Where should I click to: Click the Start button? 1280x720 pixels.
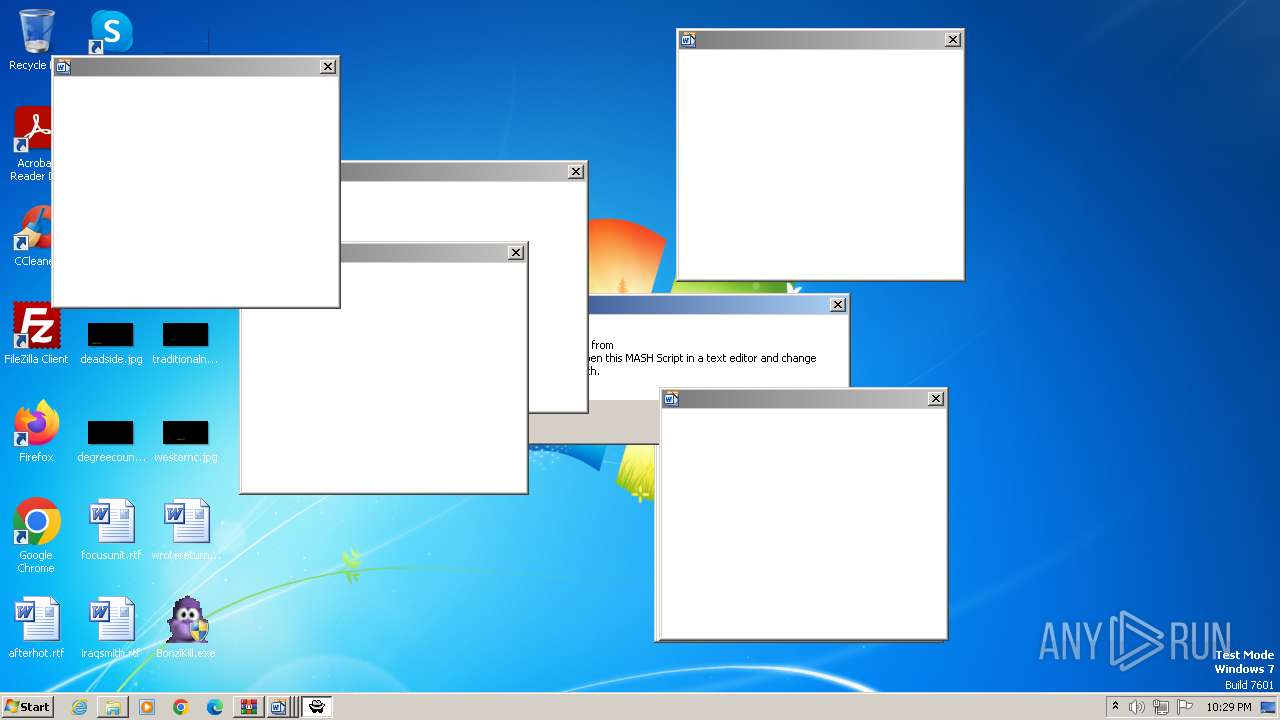27,707
